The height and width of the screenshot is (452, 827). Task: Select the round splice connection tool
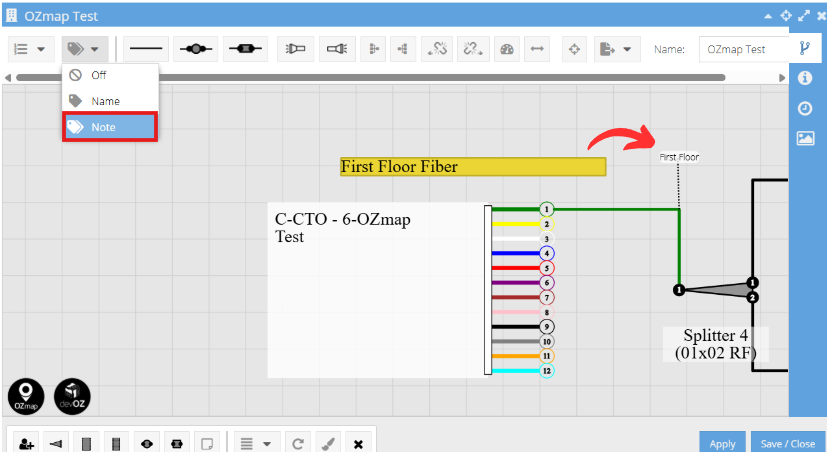coord(196,49)
